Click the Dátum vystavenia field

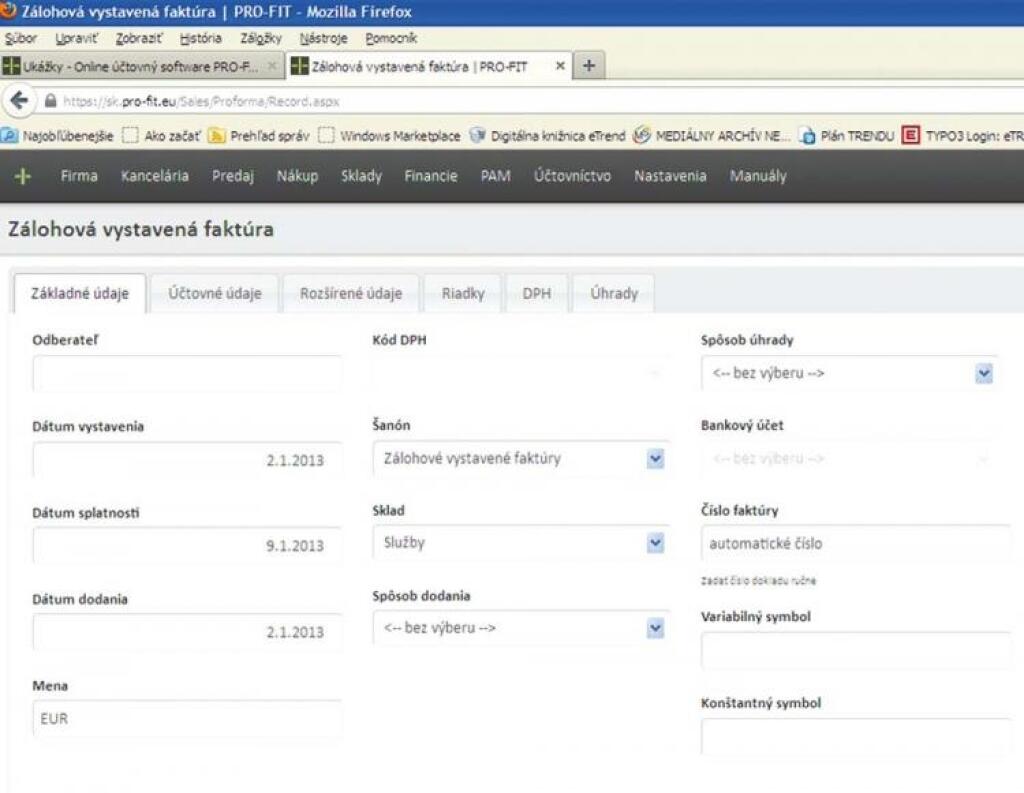click(187, 460)
